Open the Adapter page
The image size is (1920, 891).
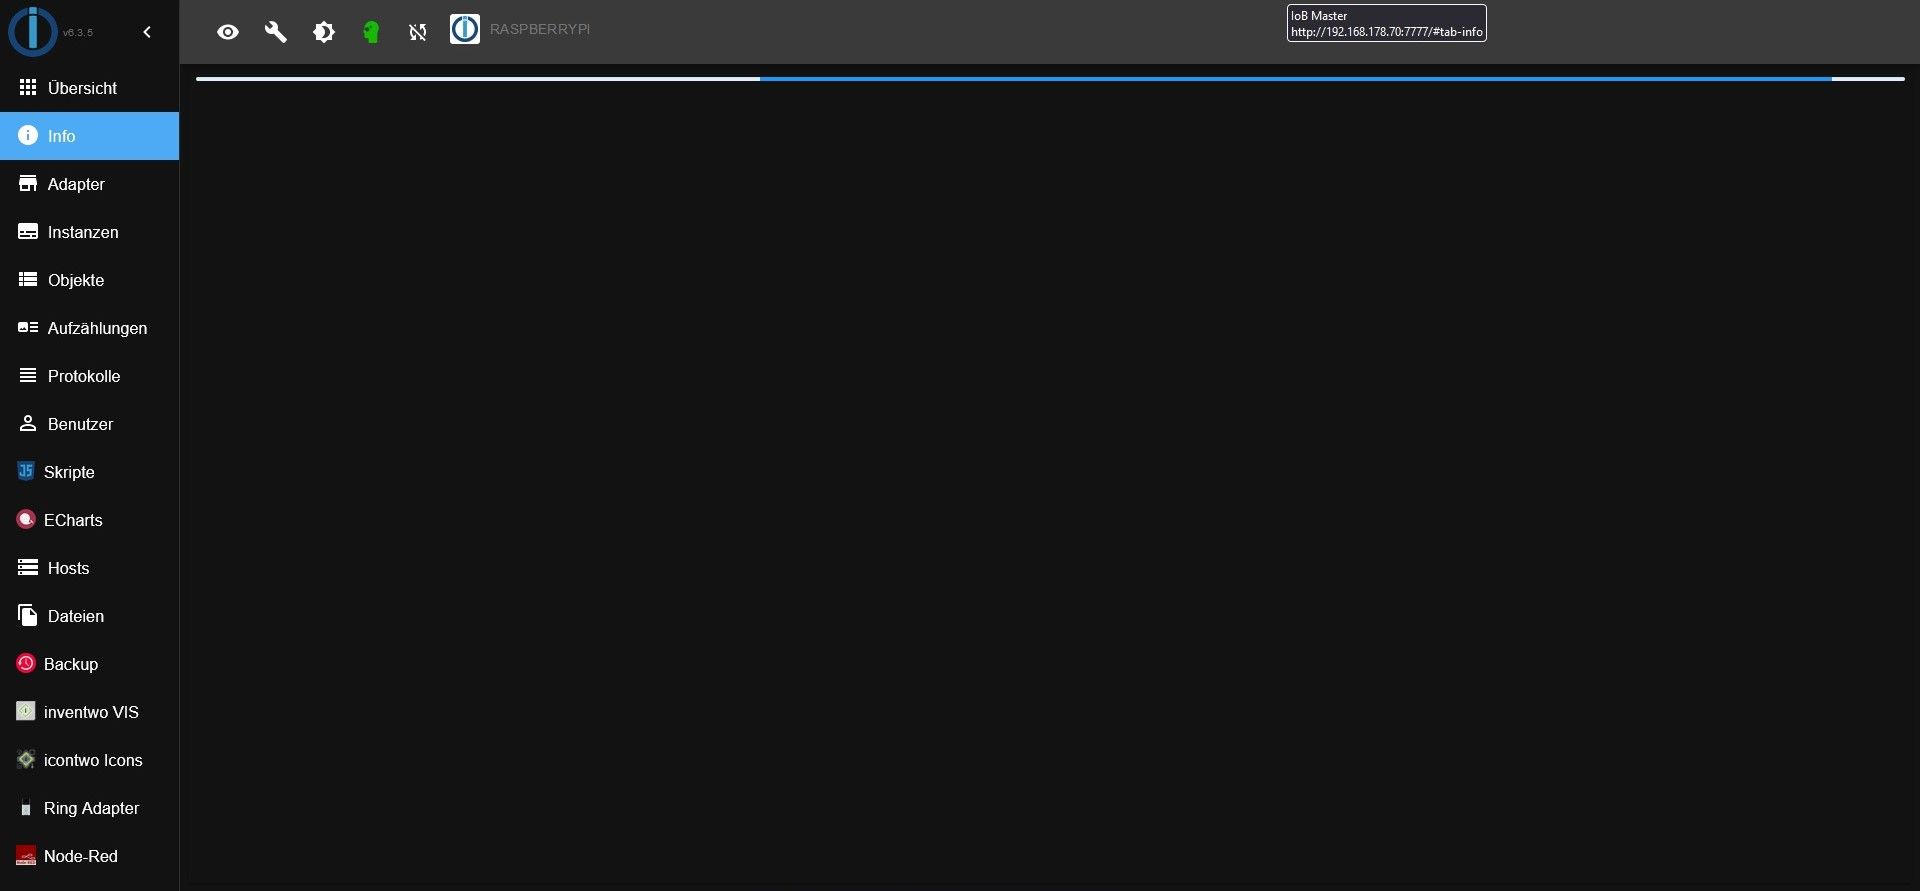[x=89, y=184]
